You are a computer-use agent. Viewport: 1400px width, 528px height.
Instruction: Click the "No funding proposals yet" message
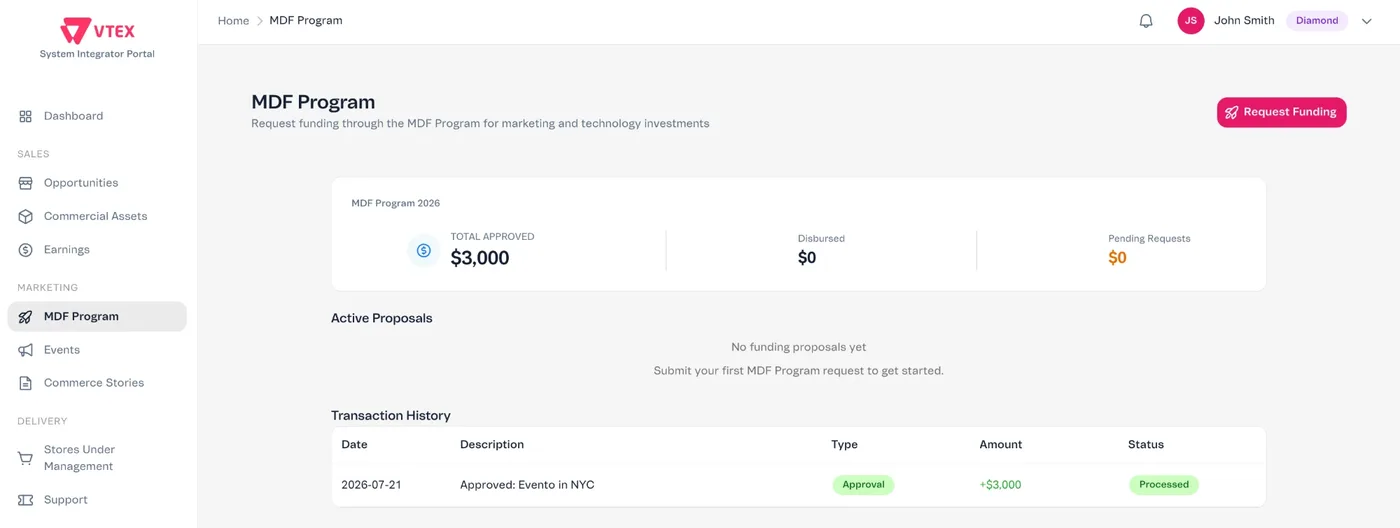tap(799, 347)
